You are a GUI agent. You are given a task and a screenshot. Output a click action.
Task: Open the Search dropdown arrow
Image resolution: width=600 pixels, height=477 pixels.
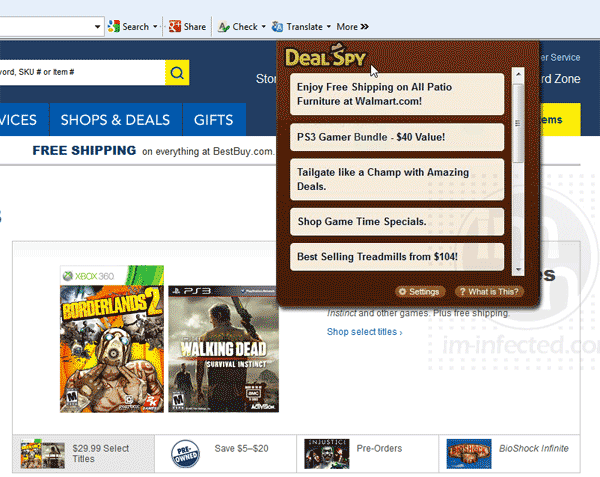(x=156, y=27)
